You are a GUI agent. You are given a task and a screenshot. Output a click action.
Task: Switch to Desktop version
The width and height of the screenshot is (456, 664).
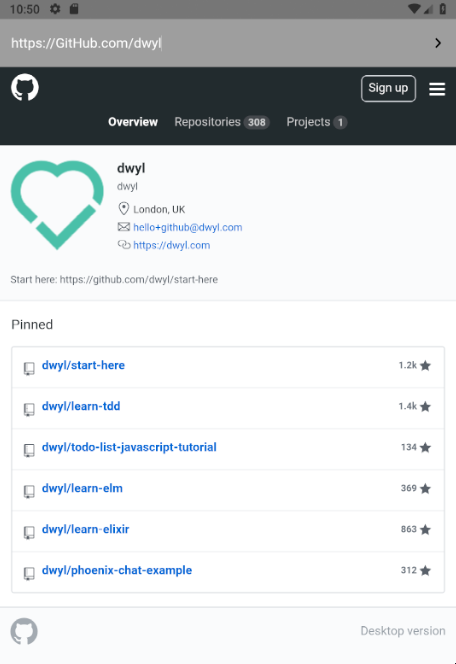(x=403, y=631)
